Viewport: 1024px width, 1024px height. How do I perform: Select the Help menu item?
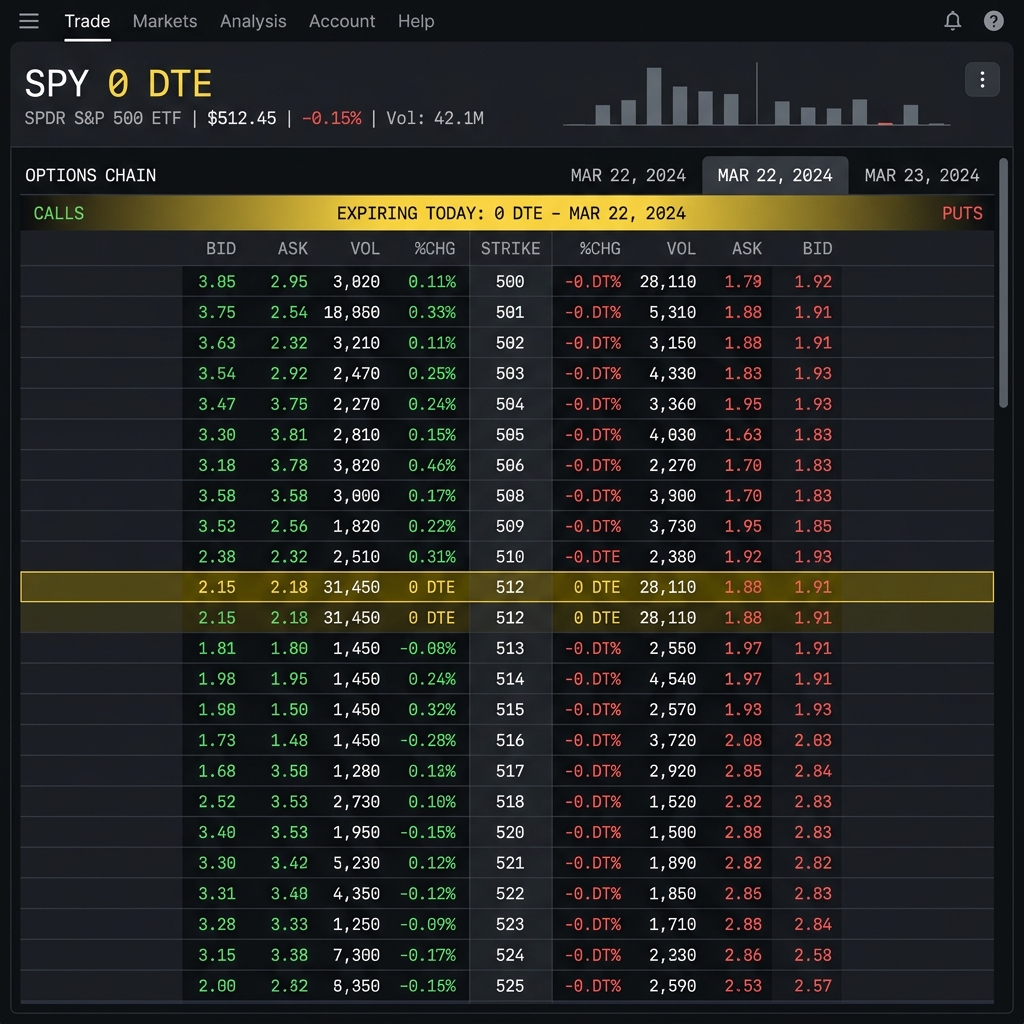tap(416, 21)
